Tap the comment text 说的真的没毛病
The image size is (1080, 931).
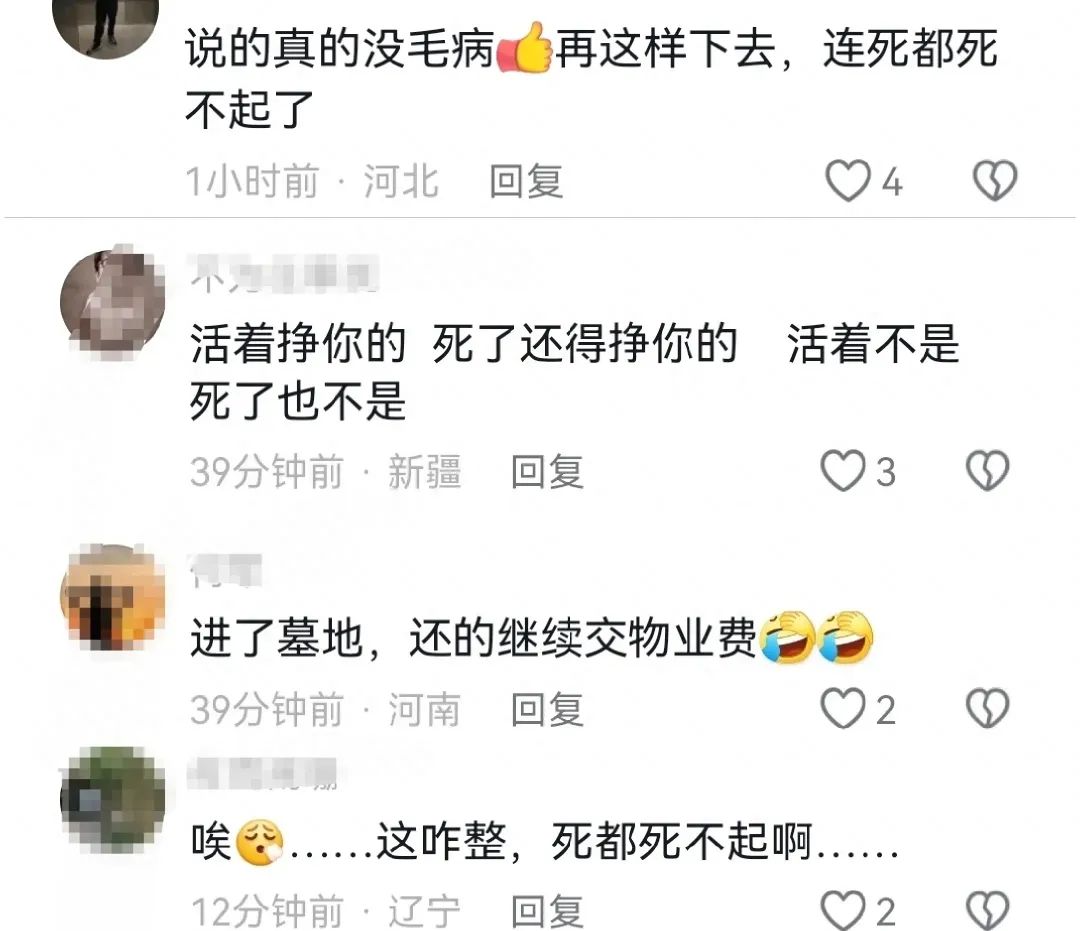[340, 50]
